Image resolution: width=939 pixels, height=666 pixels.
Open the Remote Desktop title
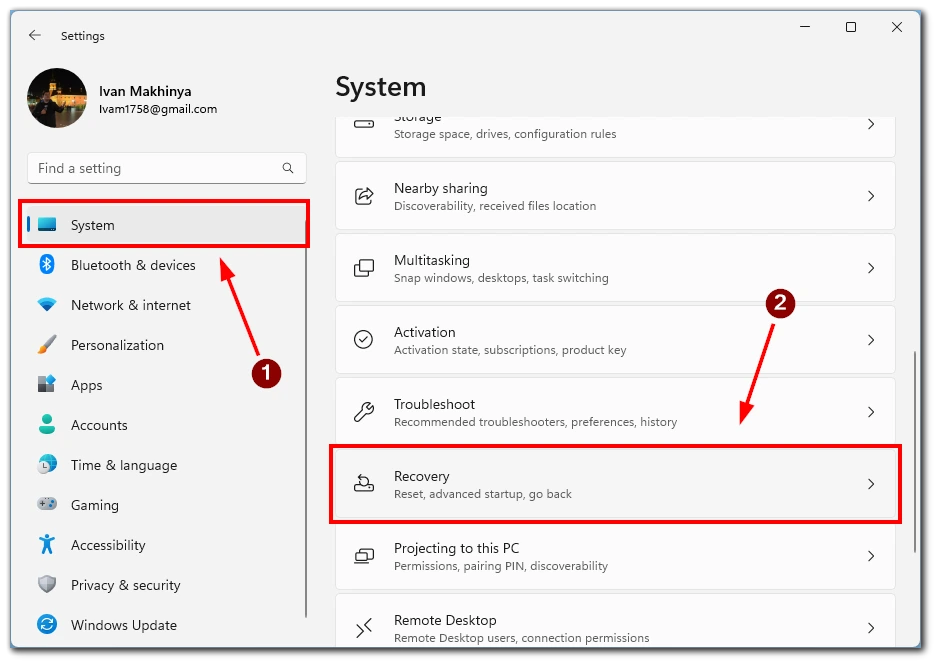click(445, 620)
